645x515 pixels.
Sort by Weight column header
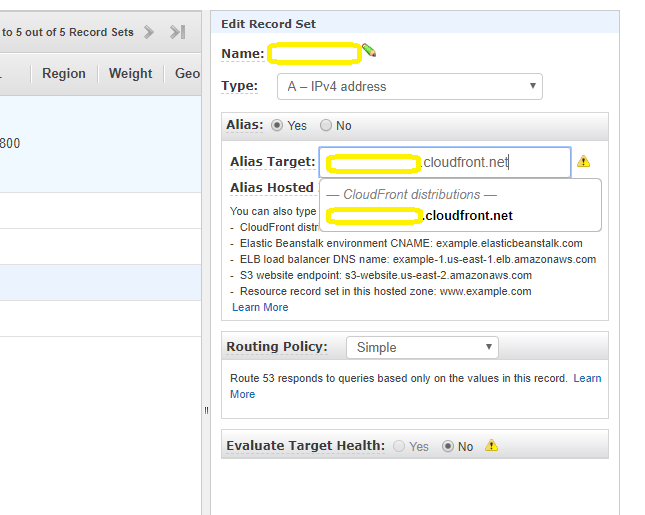[130, 73]
